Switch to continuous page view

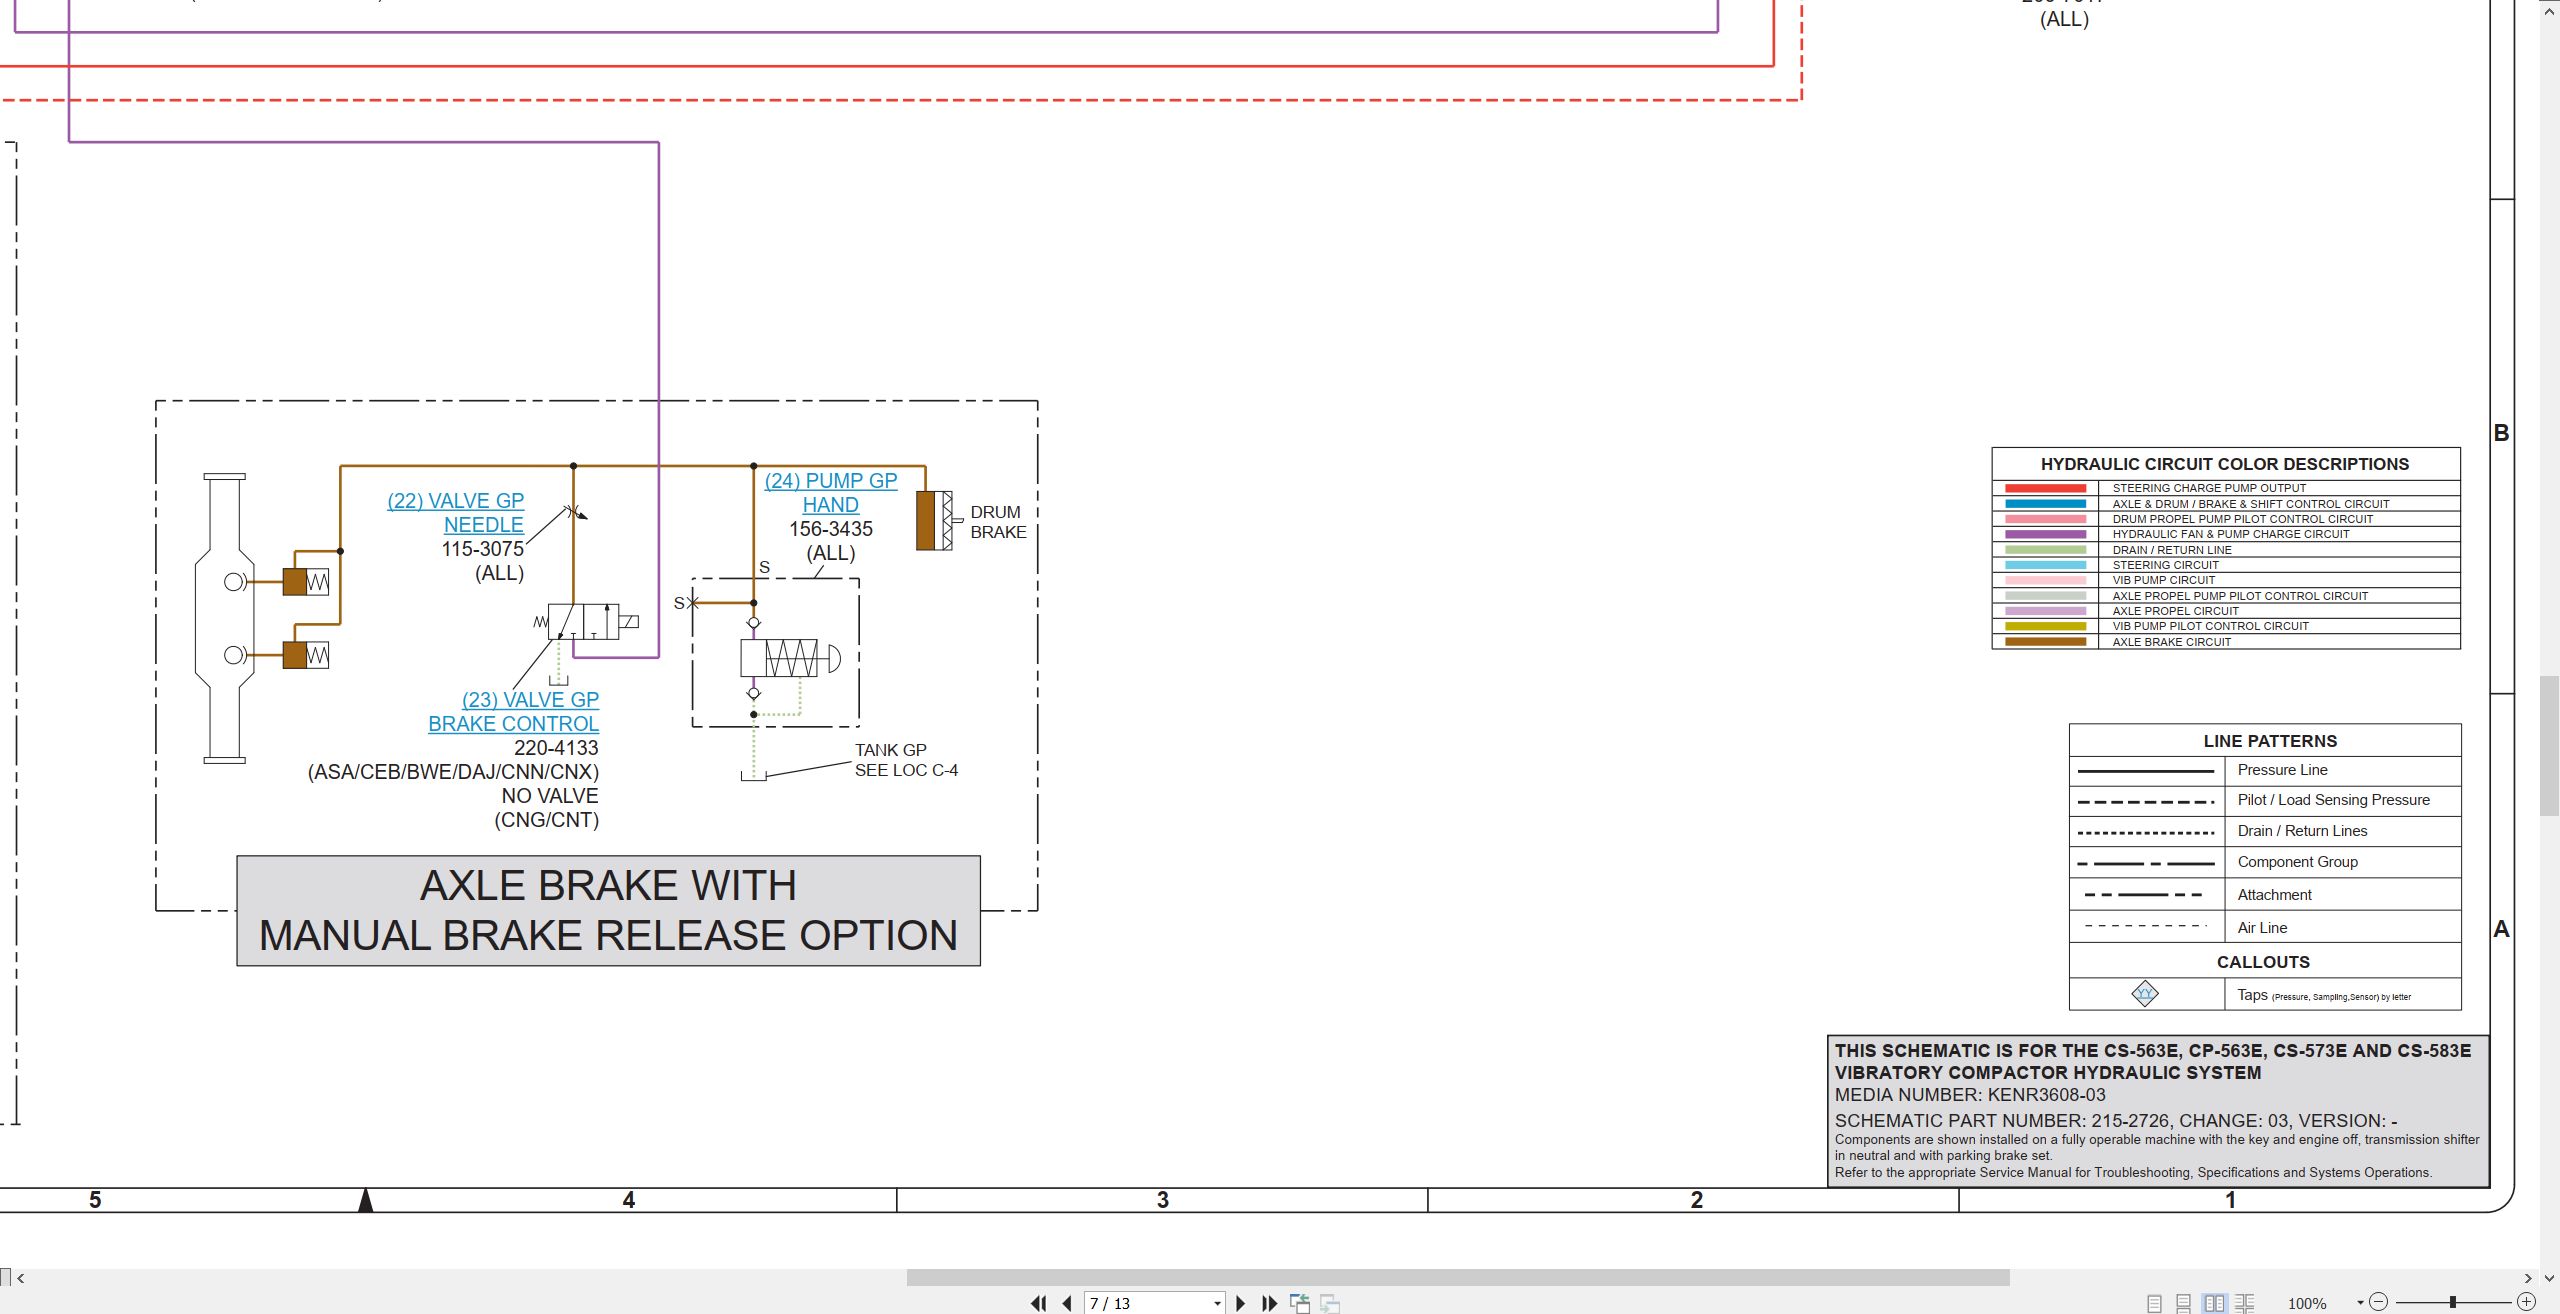pyautogui.click(x=2184, y=1303)
